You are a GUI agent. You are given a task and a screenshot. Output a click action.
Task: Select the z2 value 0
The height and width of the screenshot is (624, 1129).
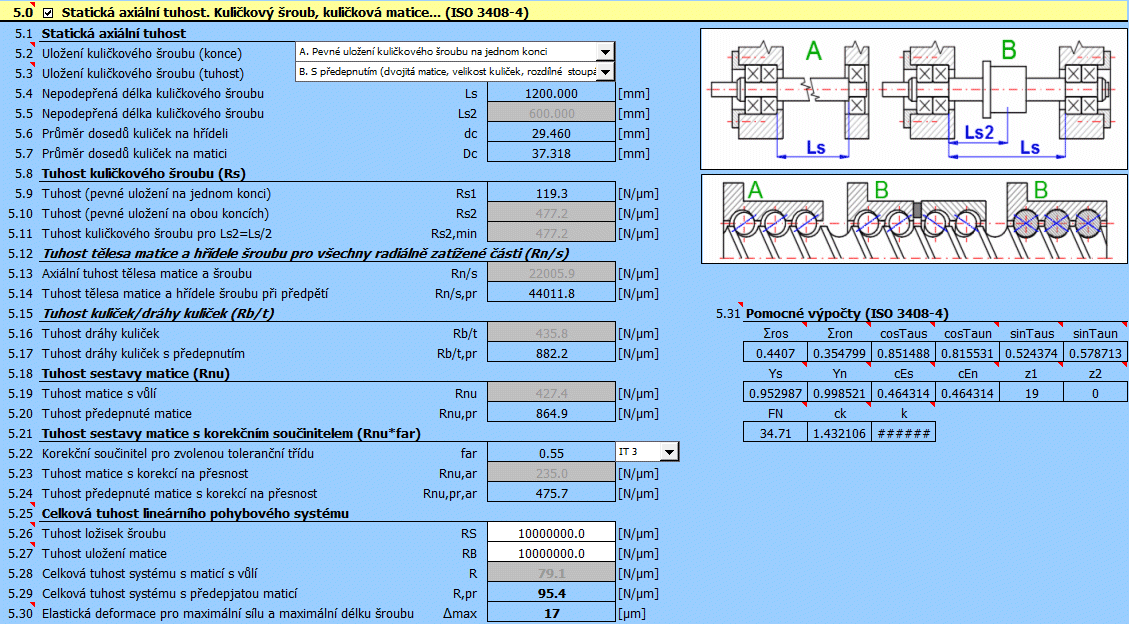pos(1095,394)
